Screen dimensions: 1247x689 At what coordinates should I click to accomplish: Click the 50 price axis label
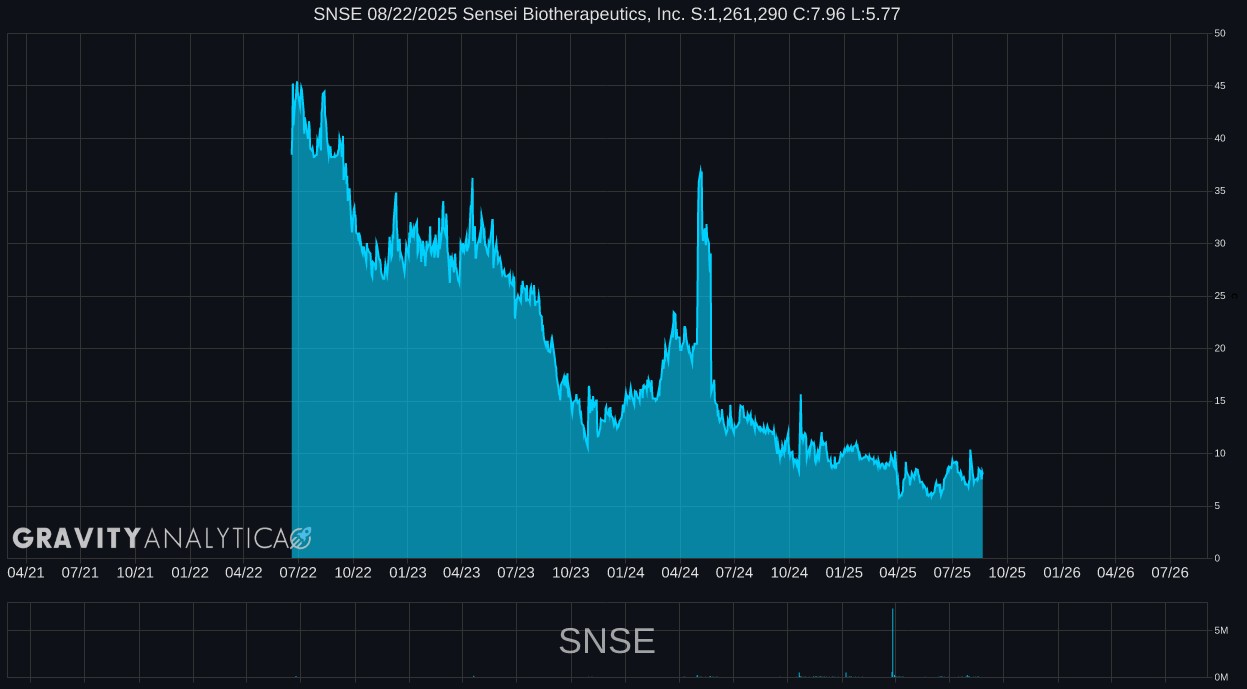tap(1220, 33)
